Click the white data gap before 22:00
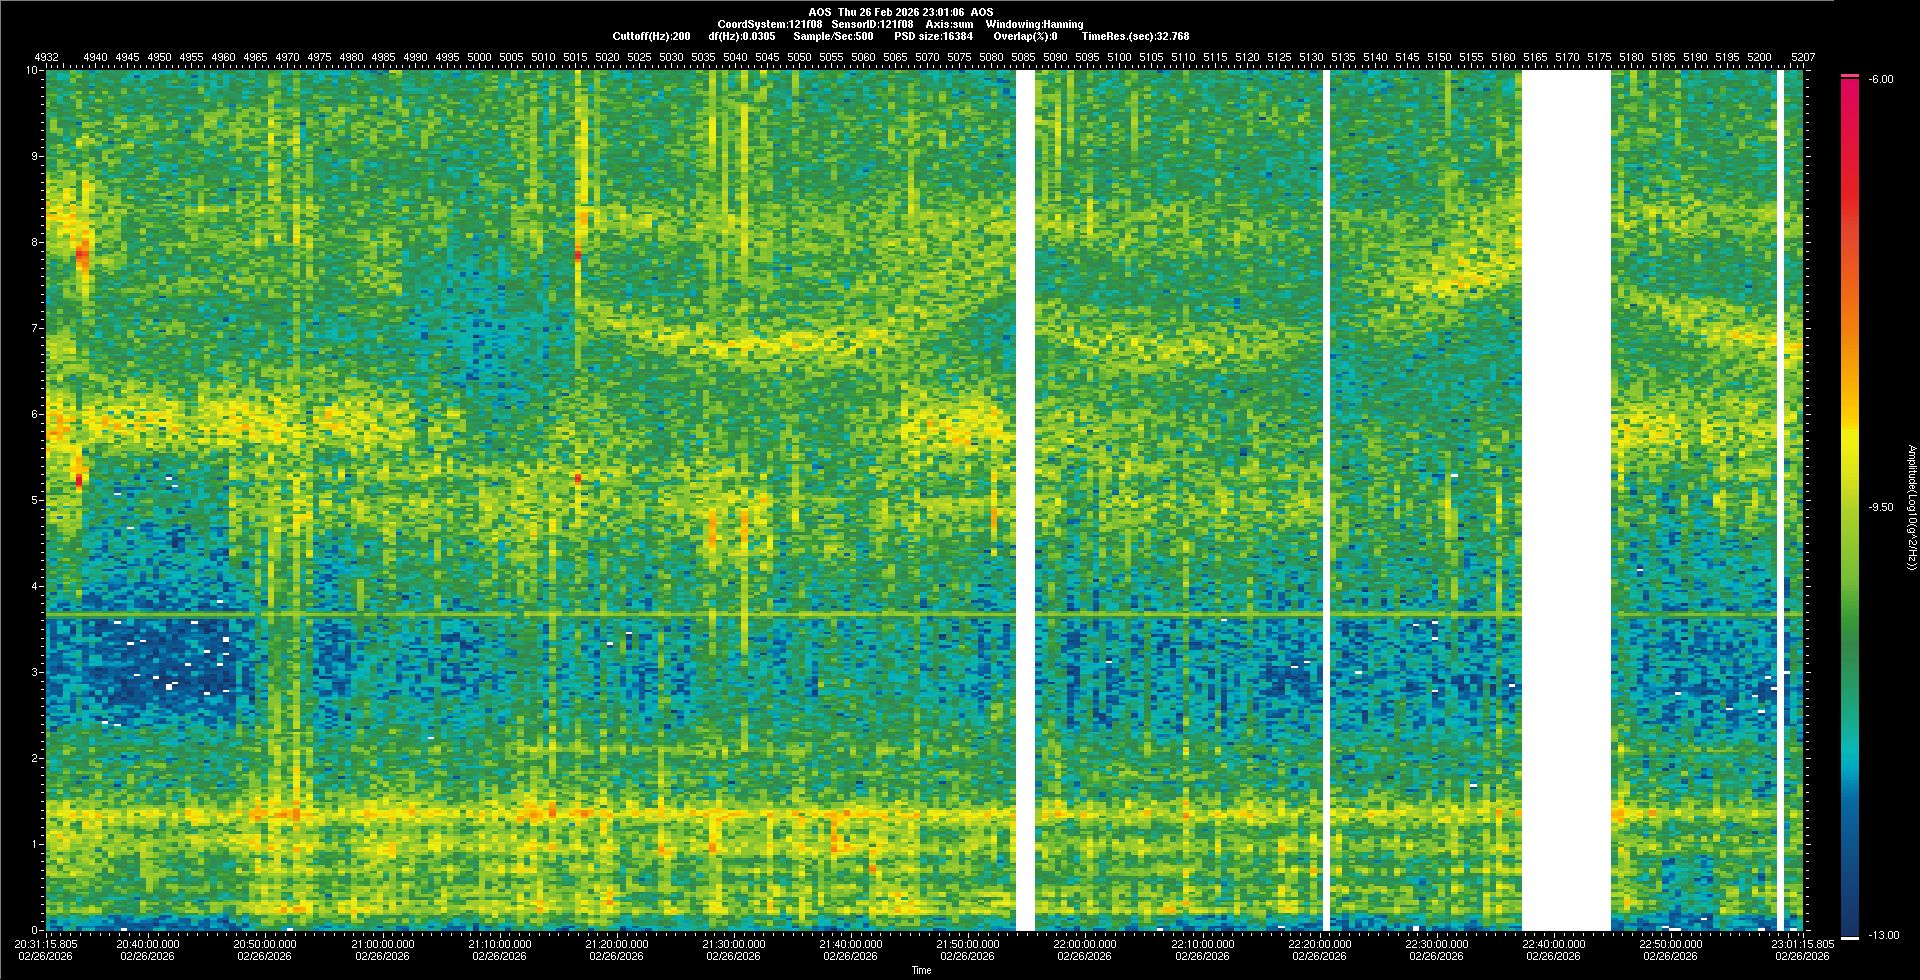This screenshot has height=980, width=1920. coord(1025,500)
